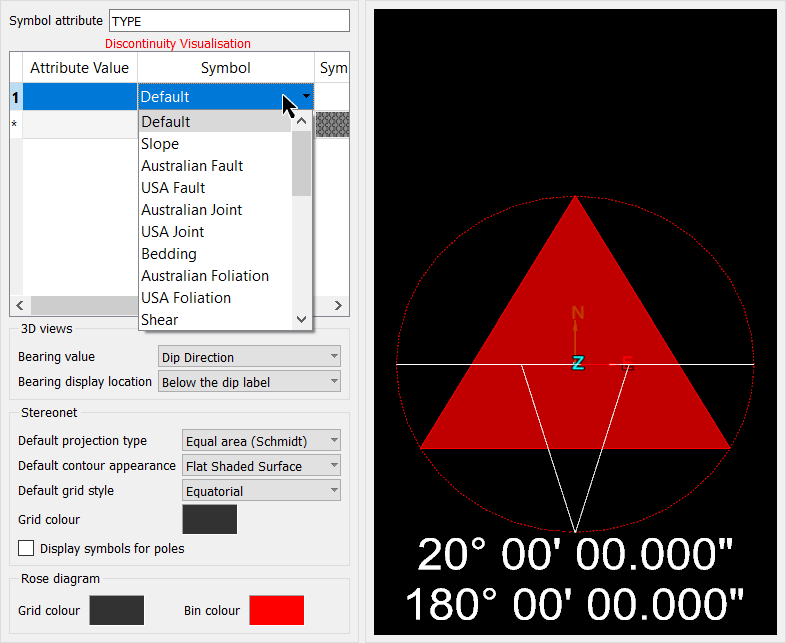Viewport: 786px width, 643px height.
Task: Open Default grid style dropdown
Action: pos(261,491)
